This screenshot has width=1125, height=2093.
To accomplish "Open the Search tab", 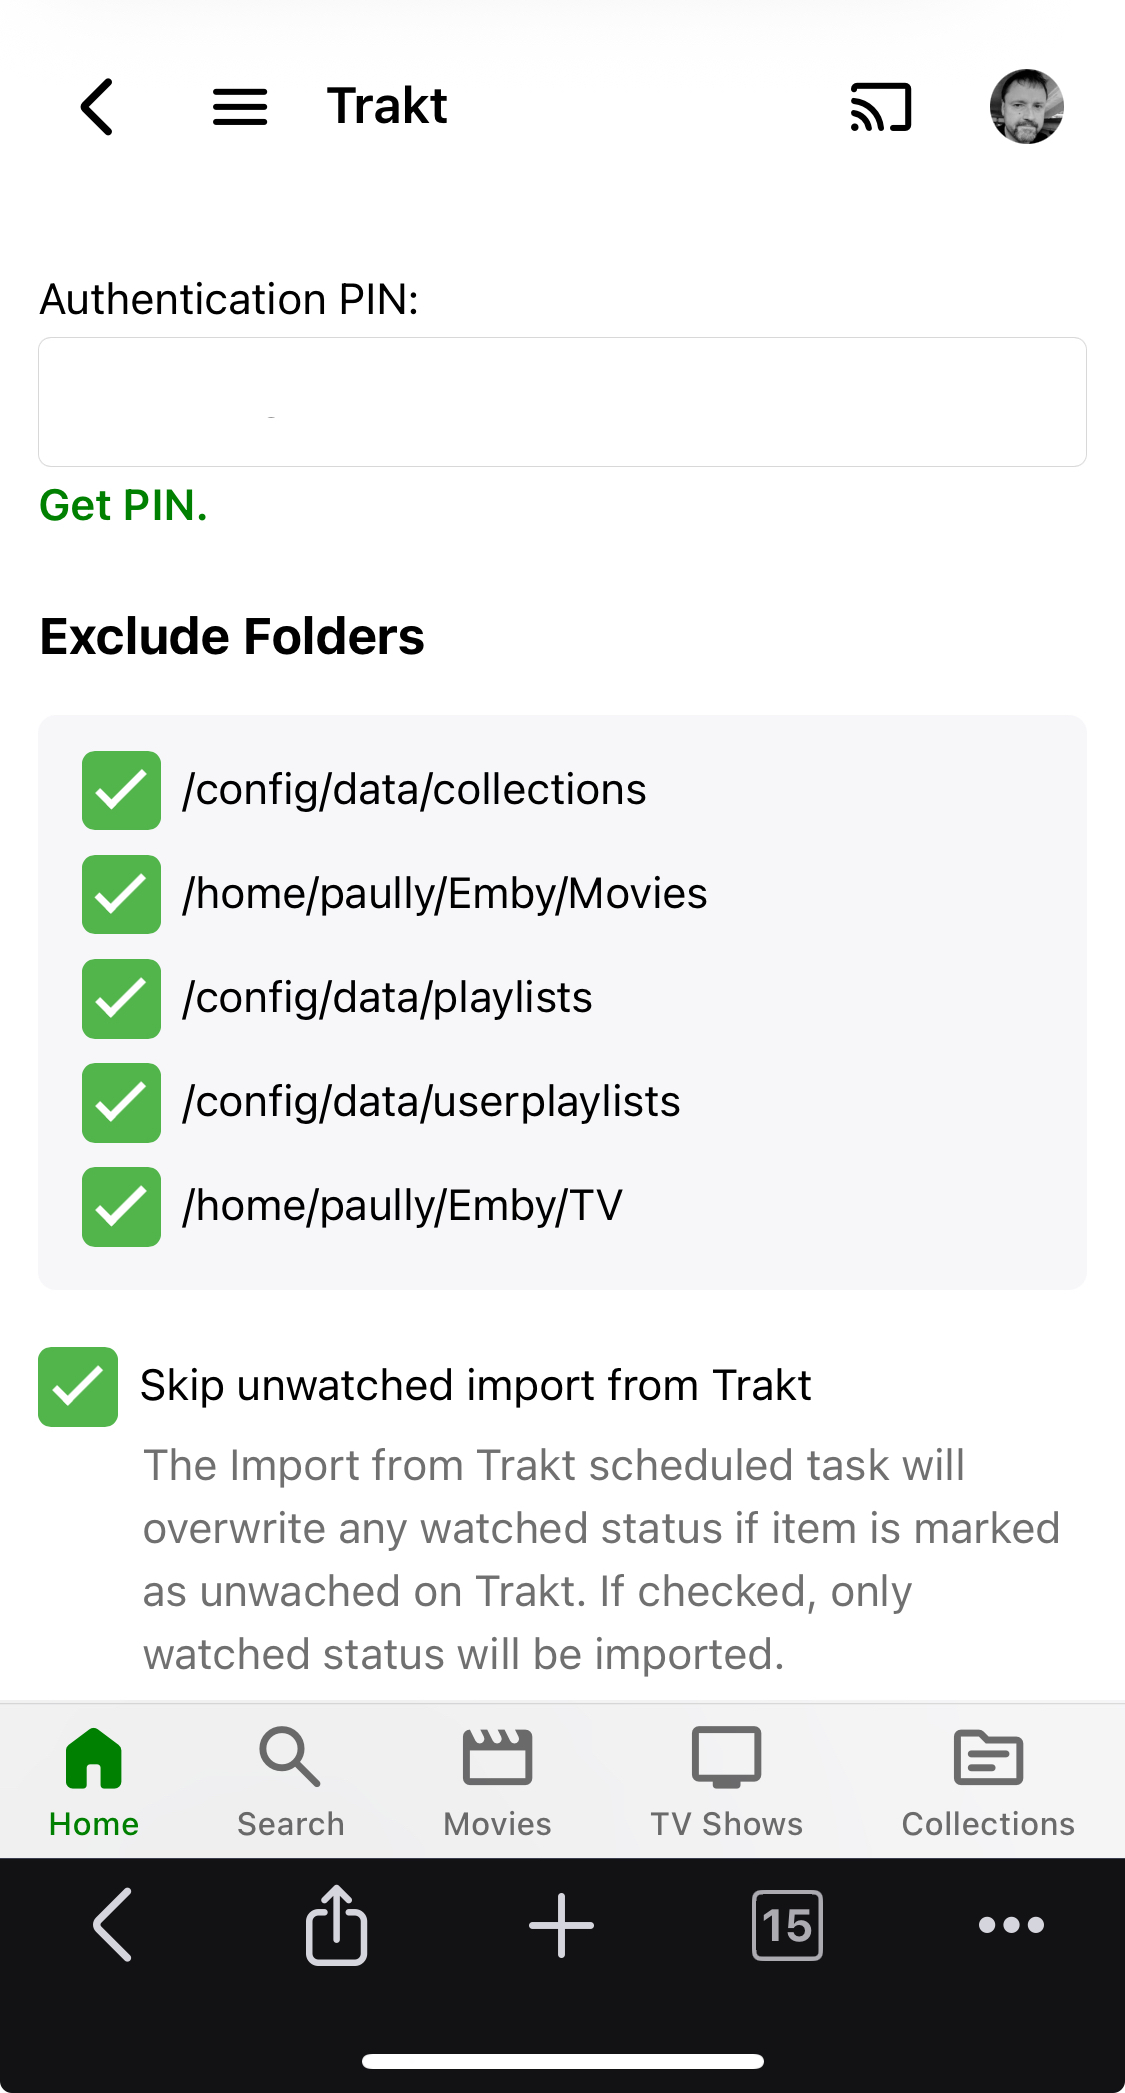I will pos(290,1782).
